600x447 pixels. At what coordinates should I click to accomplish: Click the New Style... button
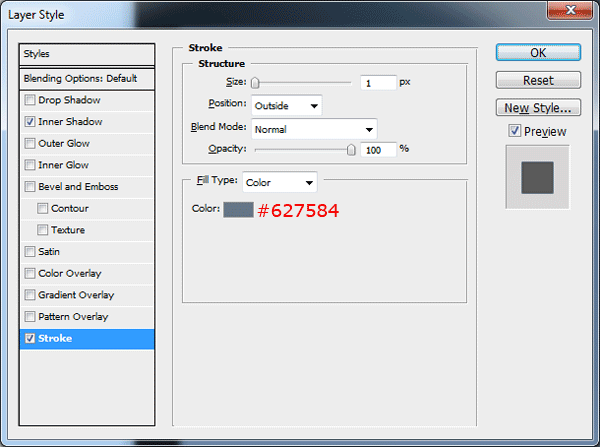point(538,107)
